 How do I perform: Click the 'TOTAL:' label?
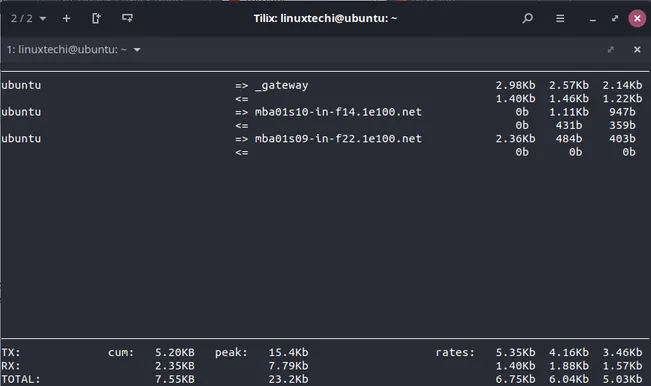click(x=21, y=379)
